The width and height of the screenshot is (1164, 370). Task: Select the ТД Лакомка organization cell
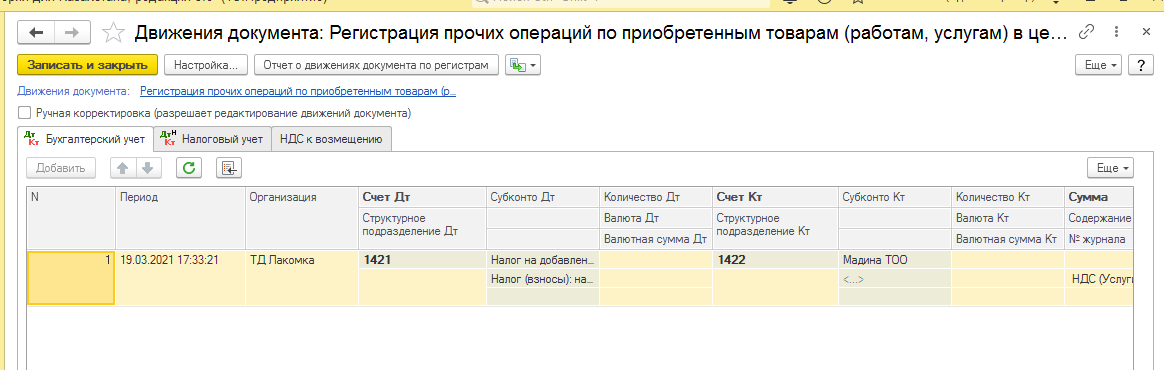coord(302,277)
